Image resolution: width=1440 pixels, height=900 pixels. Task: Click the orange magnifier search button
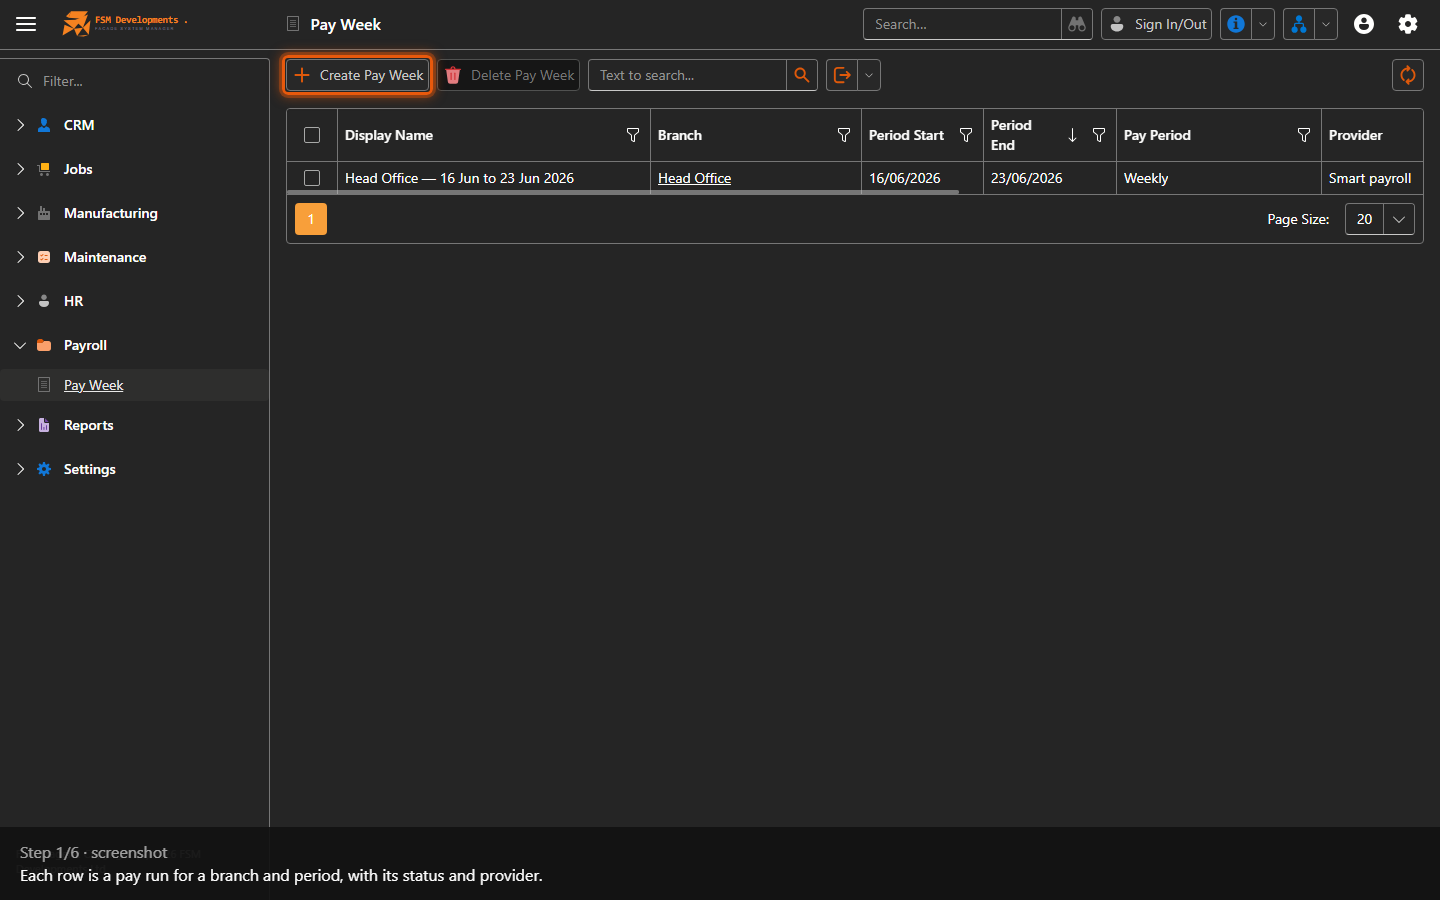coord(802,75)
